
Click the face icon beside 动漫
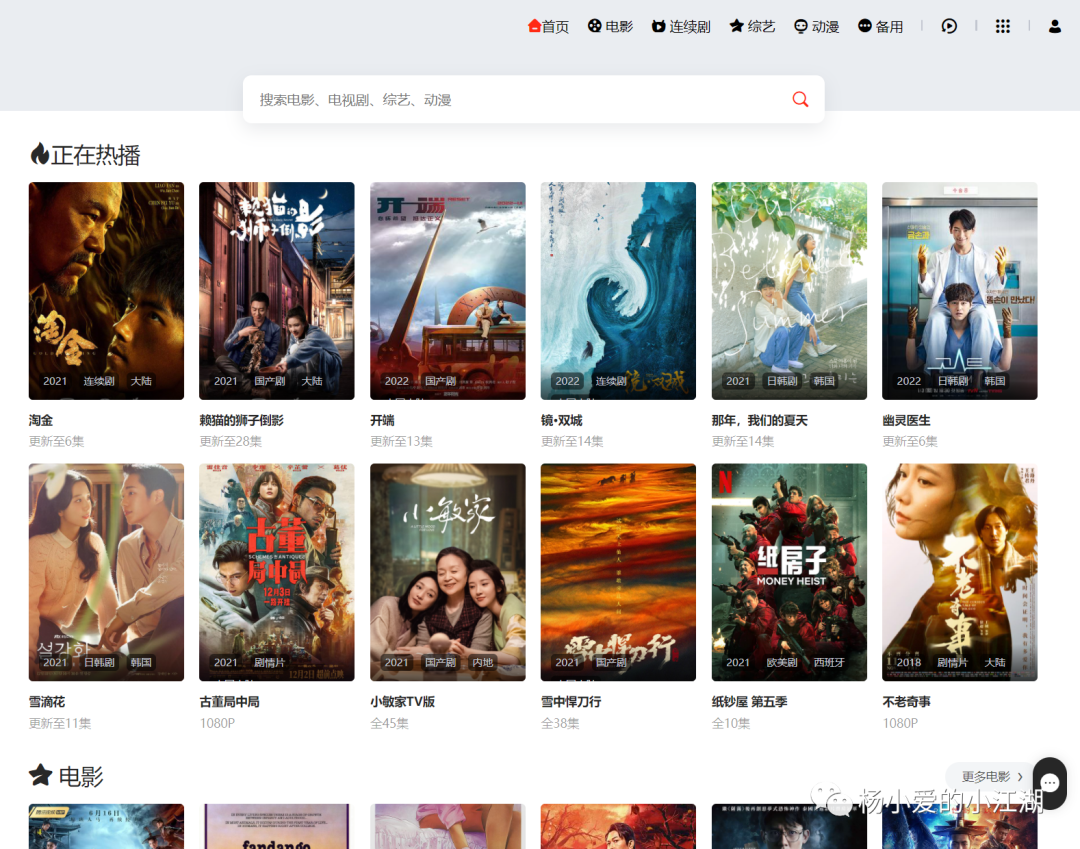click(x=800, y=26)
